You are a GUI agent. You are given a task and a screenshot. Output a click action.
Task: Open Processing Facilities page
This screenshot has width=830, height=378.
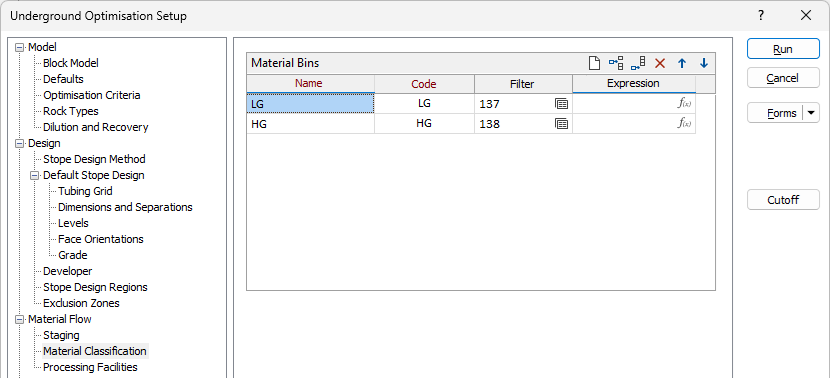coord(90,367)
